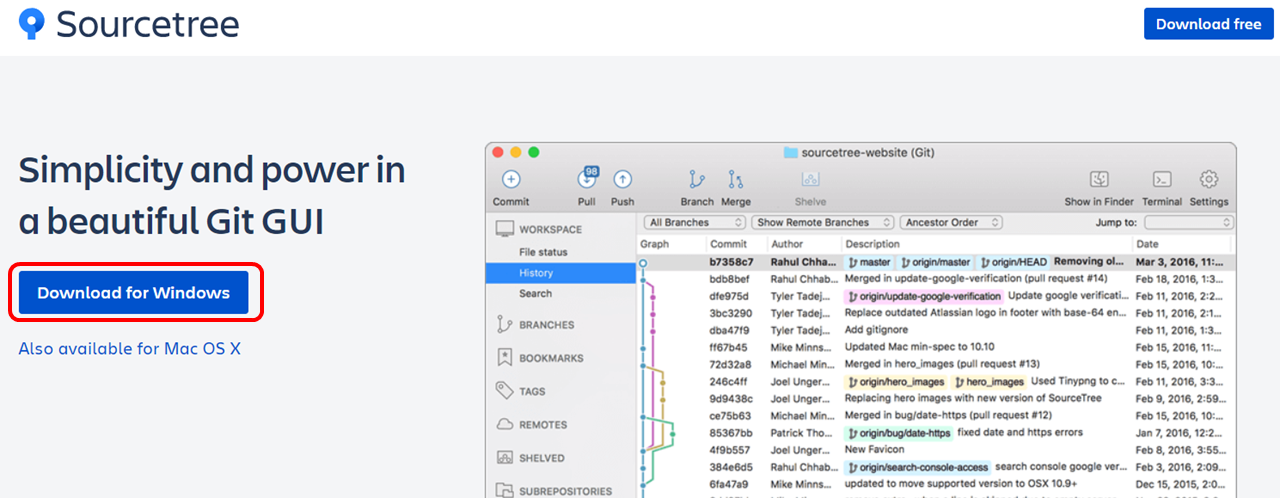This screenshot has height=498, width=1280.
Task: Click the yellow minimize window dot
Action: tap(516, 152)
